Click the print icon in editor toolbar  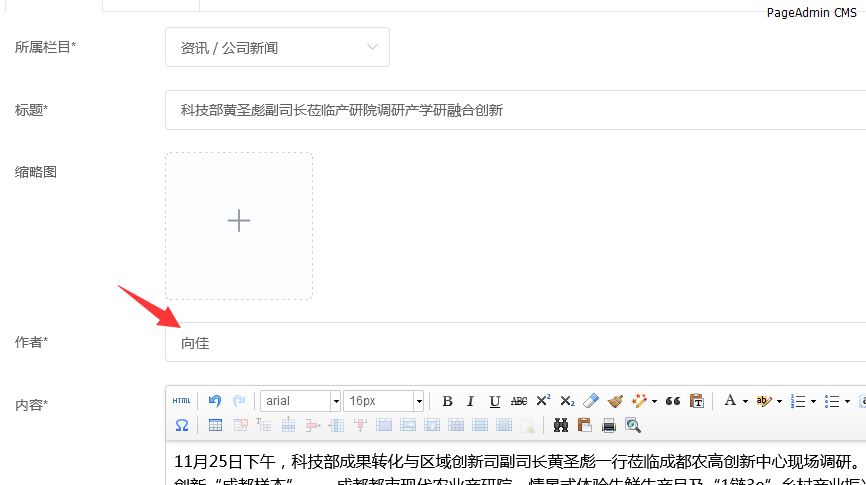(608, 425)
